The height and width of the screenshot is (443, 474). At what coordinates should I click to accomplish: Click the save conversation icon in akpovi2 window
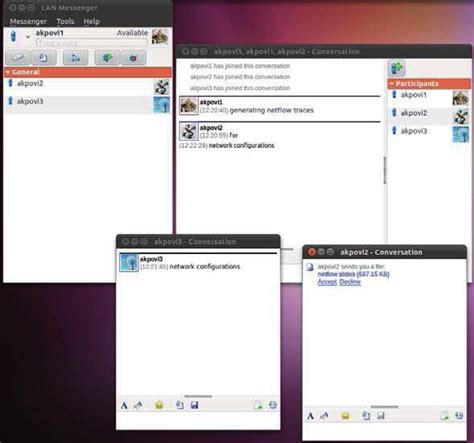click(x=381, y=416)
